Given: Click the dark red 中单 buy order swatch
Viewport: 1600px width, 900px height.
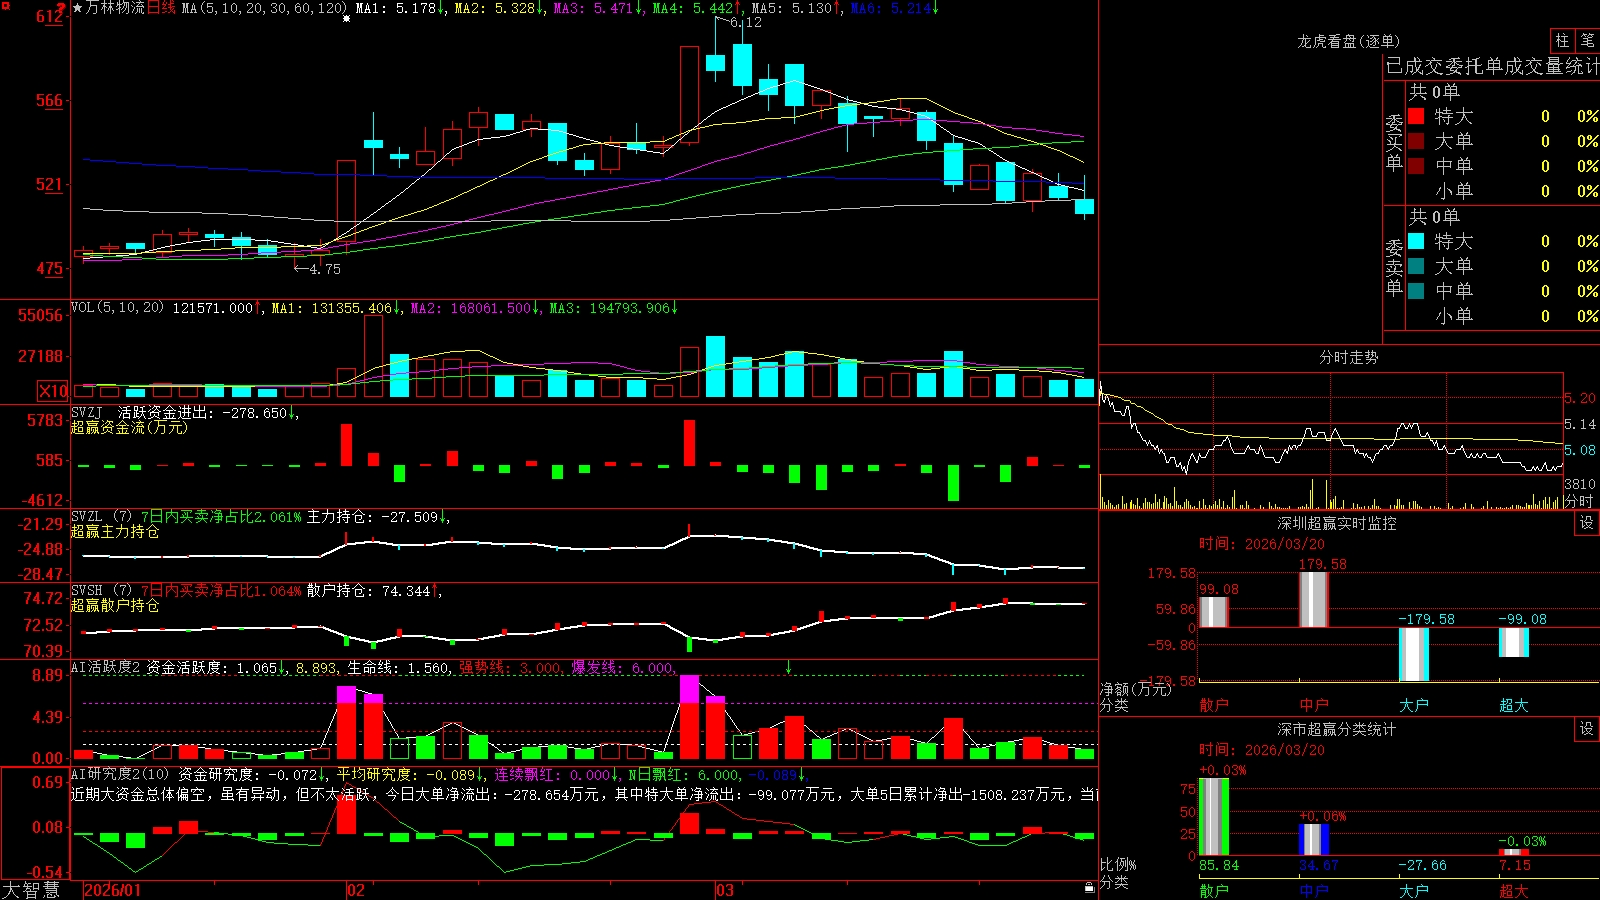Looking at the screenshot, I should (1416, 166).
